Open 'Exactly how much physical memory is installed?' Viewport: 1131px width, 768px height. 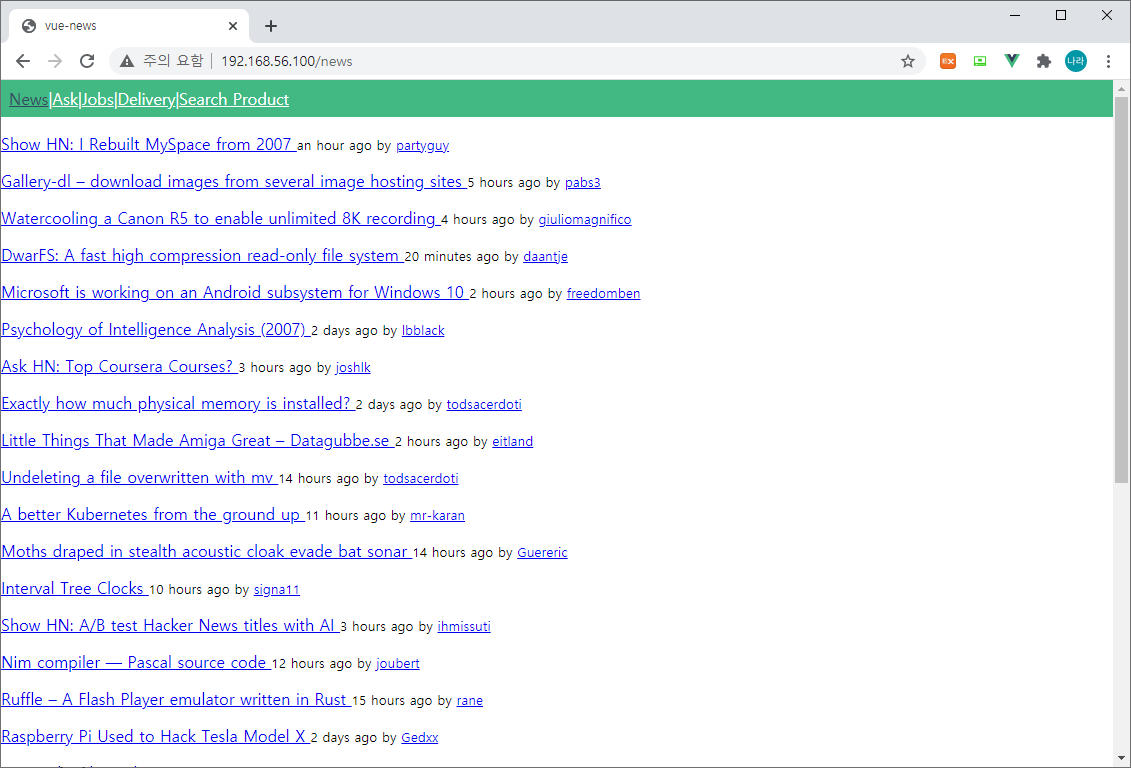click(177, 403)
